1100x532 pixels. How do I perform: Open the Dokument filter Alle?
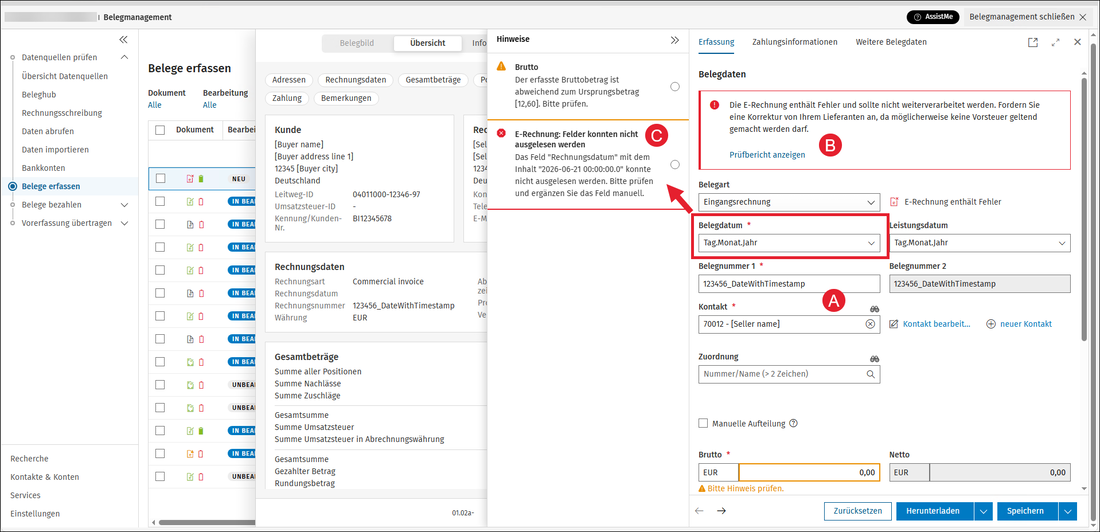click(154, 105)
